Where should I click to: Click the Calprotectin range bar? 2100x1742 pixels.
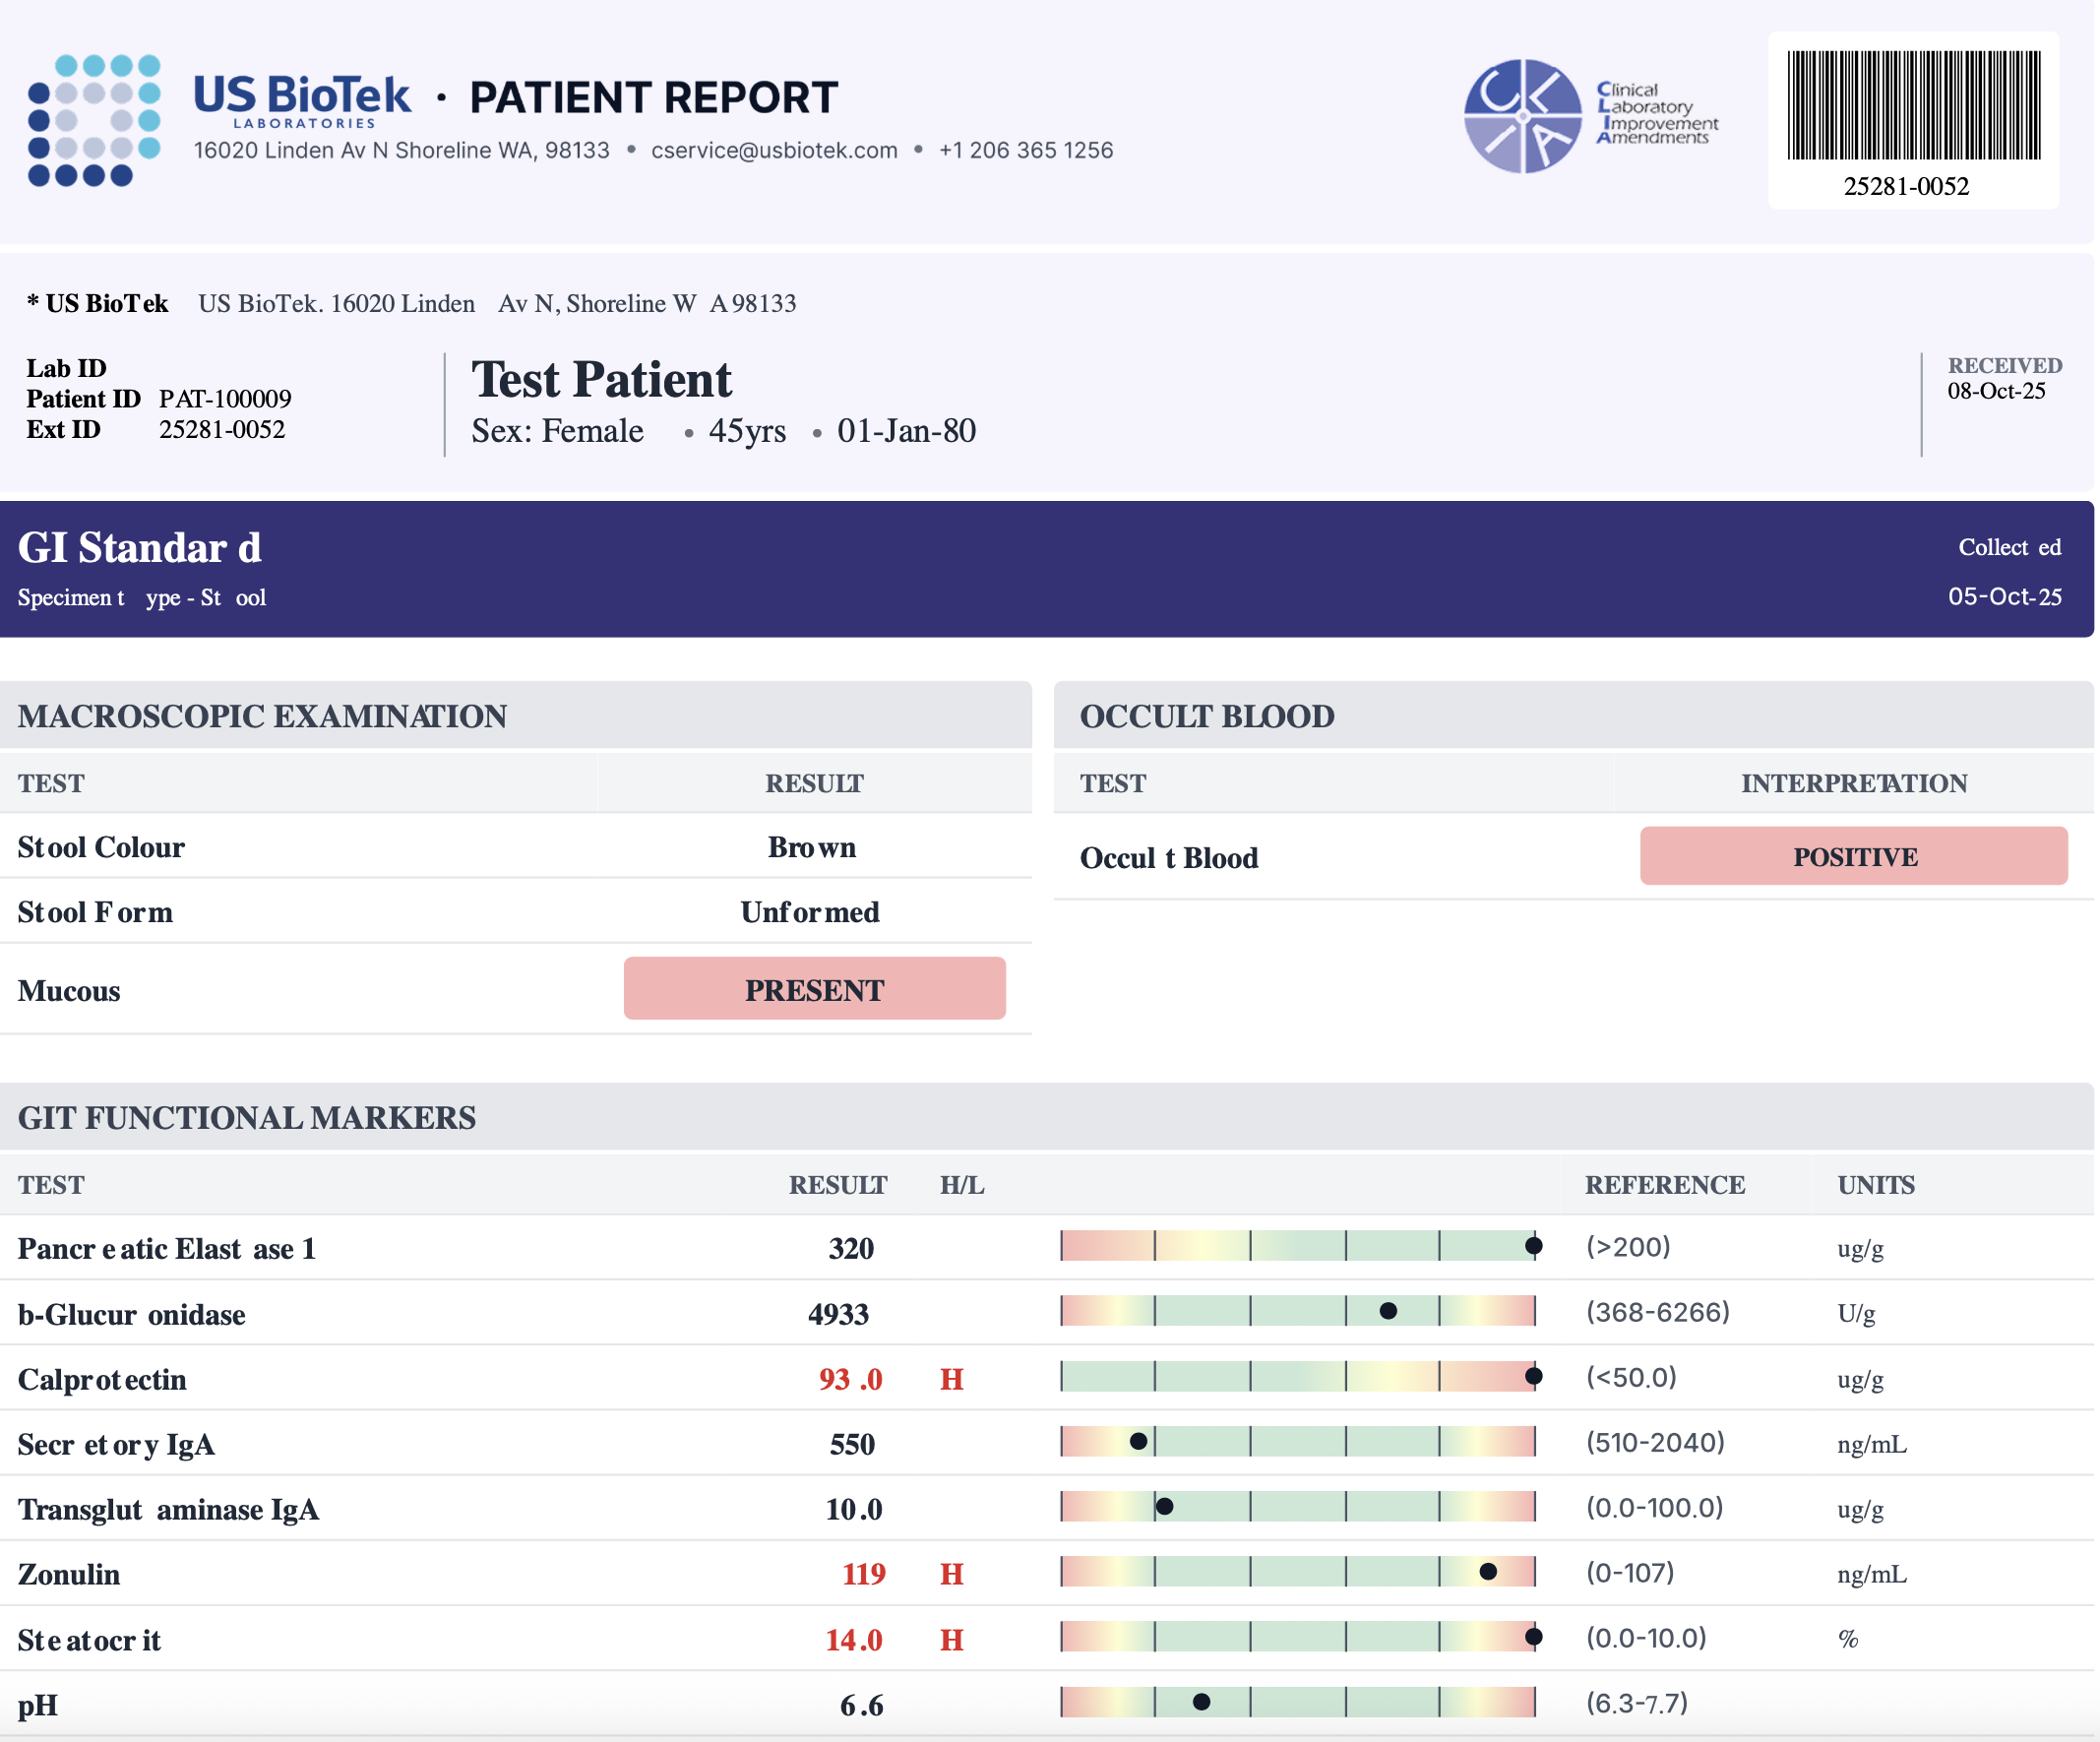pos(1298,1376)
